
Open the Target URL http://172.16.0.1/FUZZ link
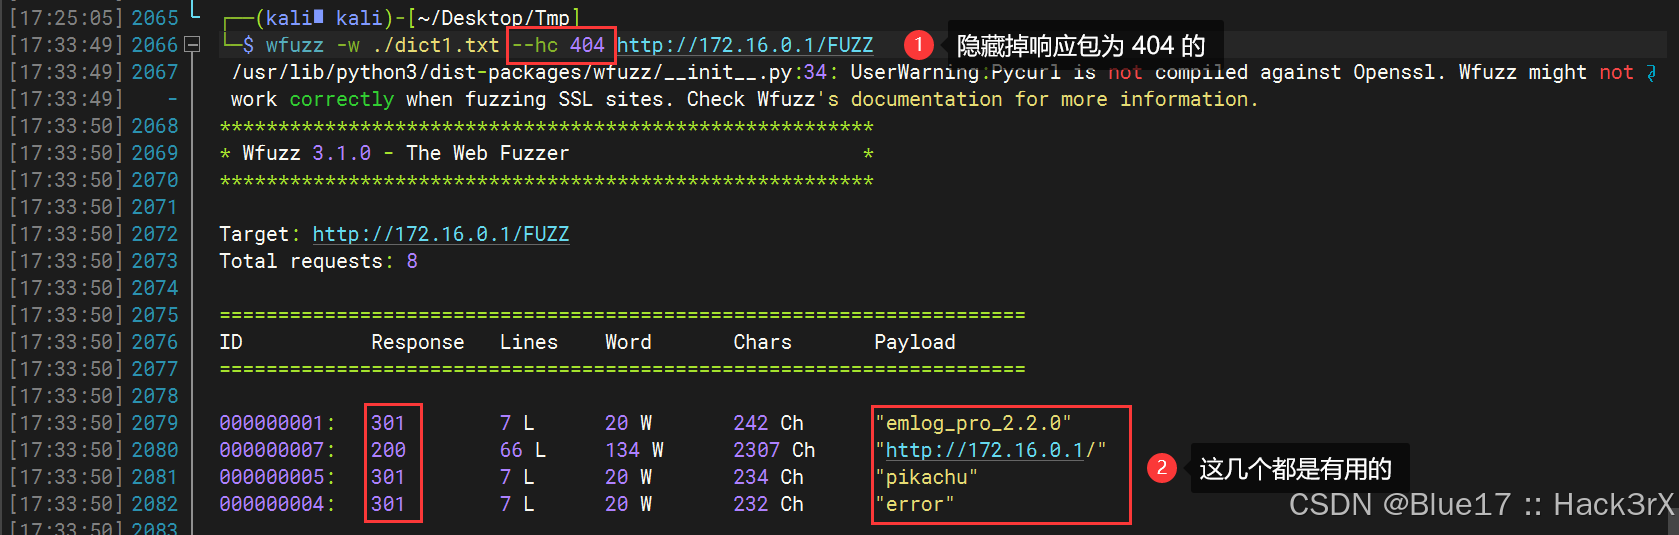(x=441, y=234)
